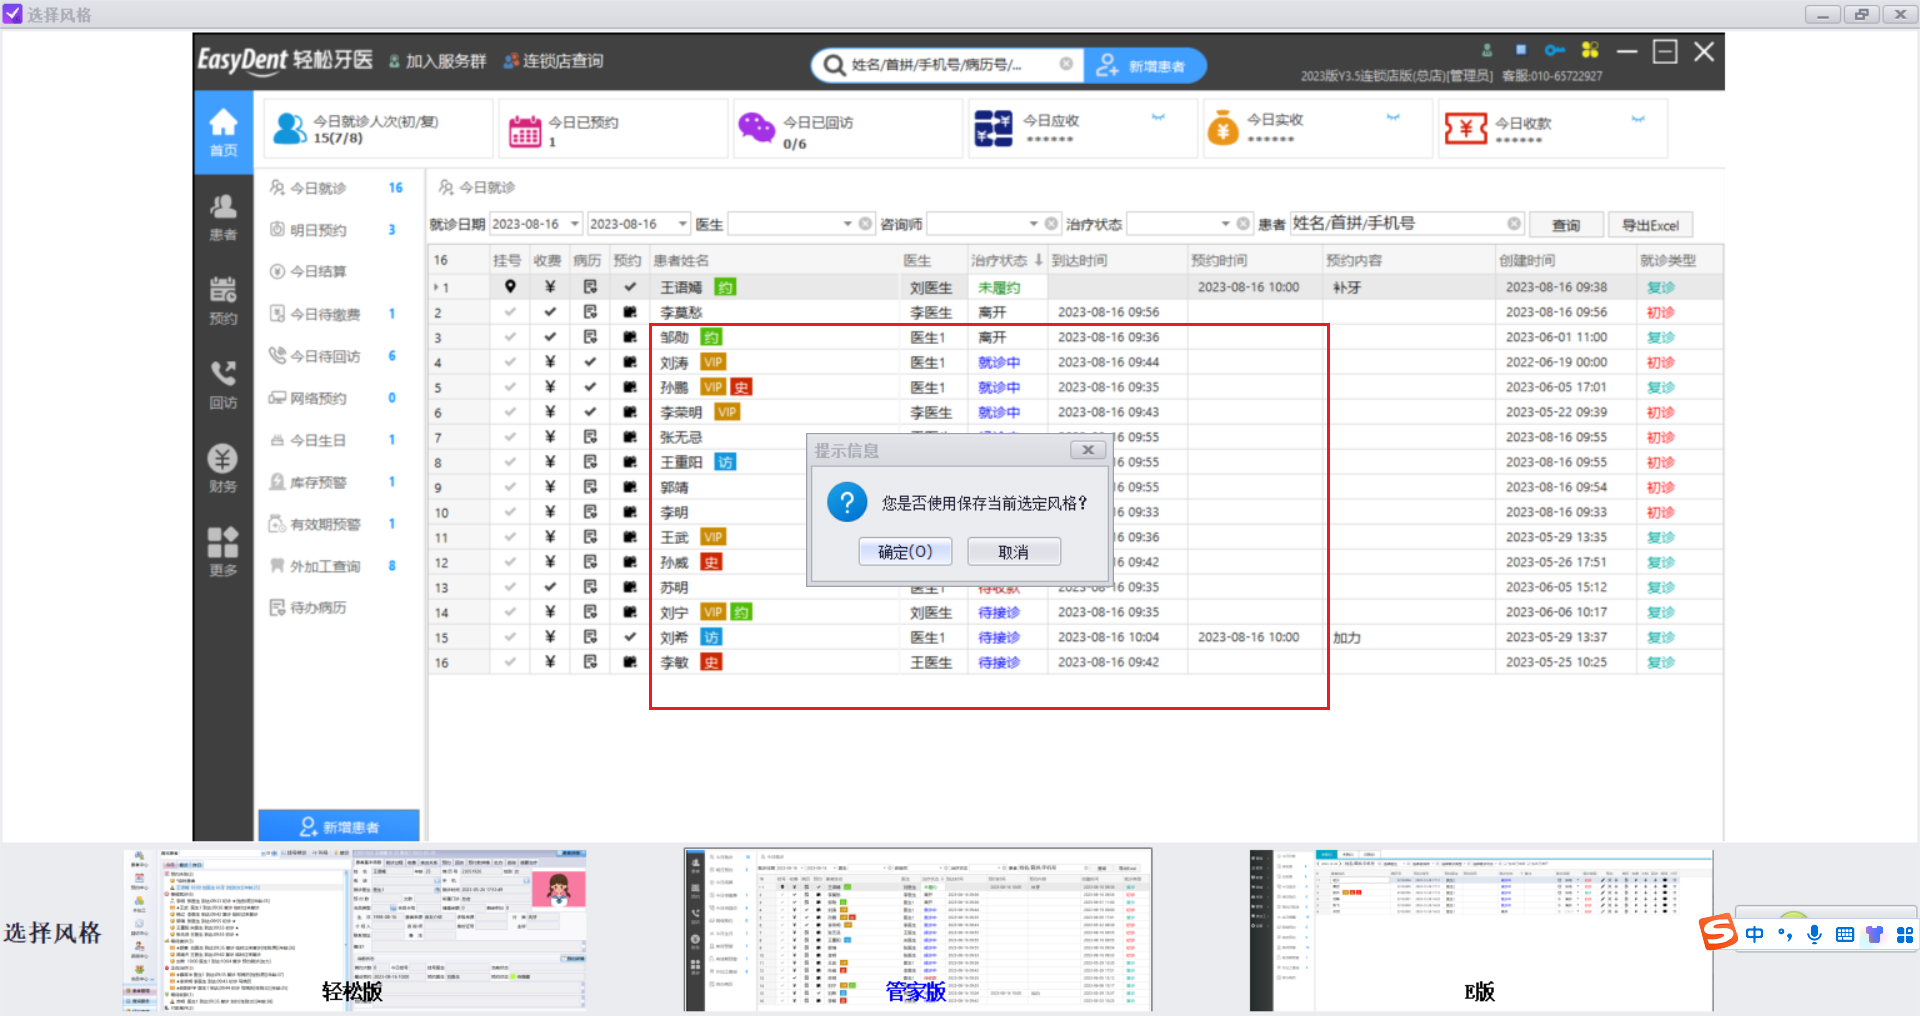Viewport: 1920px width, 1016px height.
Task: Open the end date 2023-08-16 dropdown
Action: [683, 224]
